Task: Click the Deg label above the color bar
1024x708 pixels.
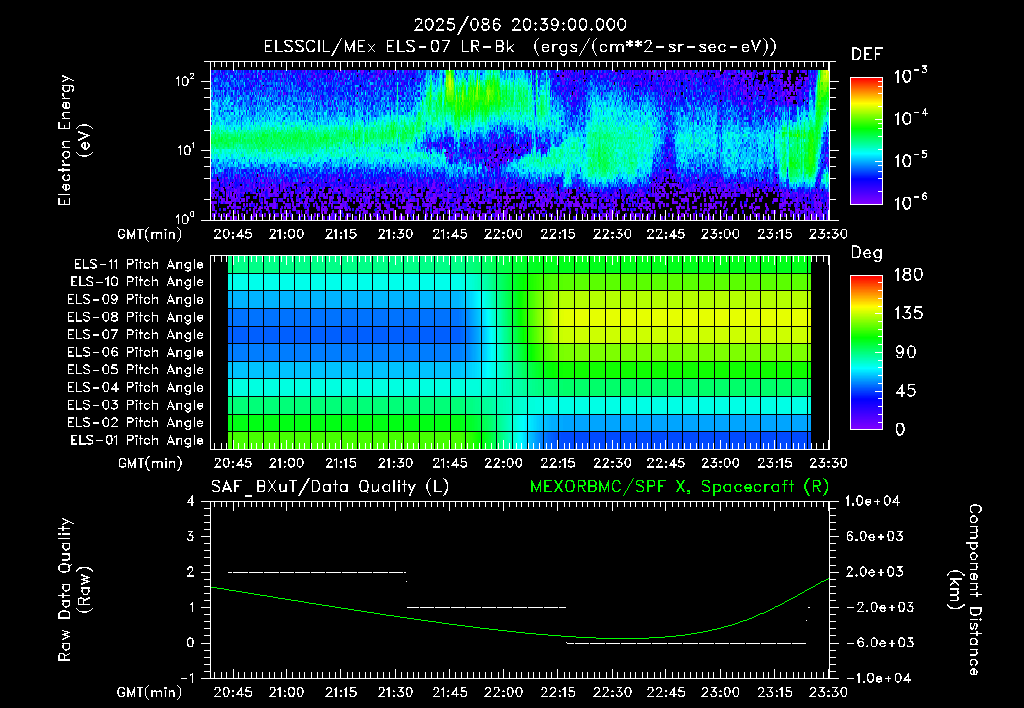Action: tap(867, 253)
